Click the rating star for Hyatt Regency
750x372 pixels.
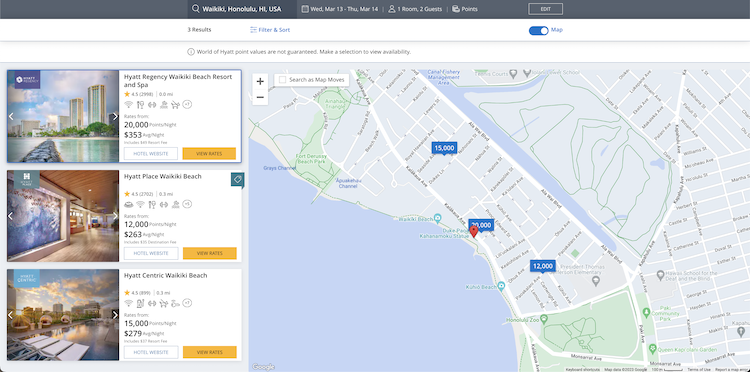point(127,94)
